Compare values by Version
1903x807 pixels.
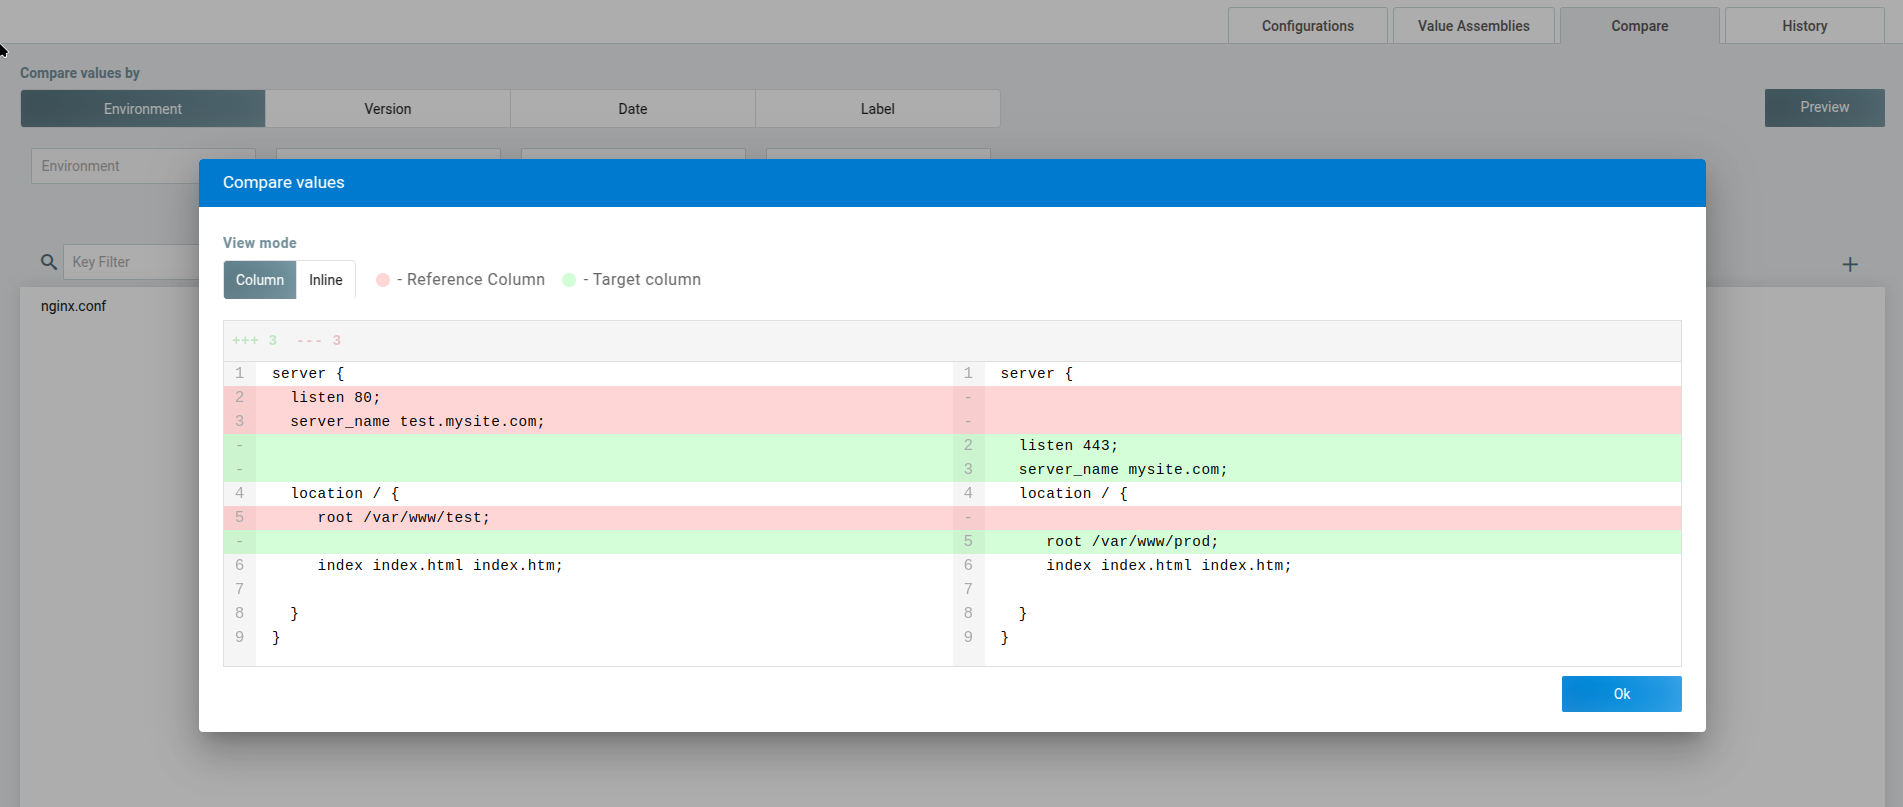point(388,109)
